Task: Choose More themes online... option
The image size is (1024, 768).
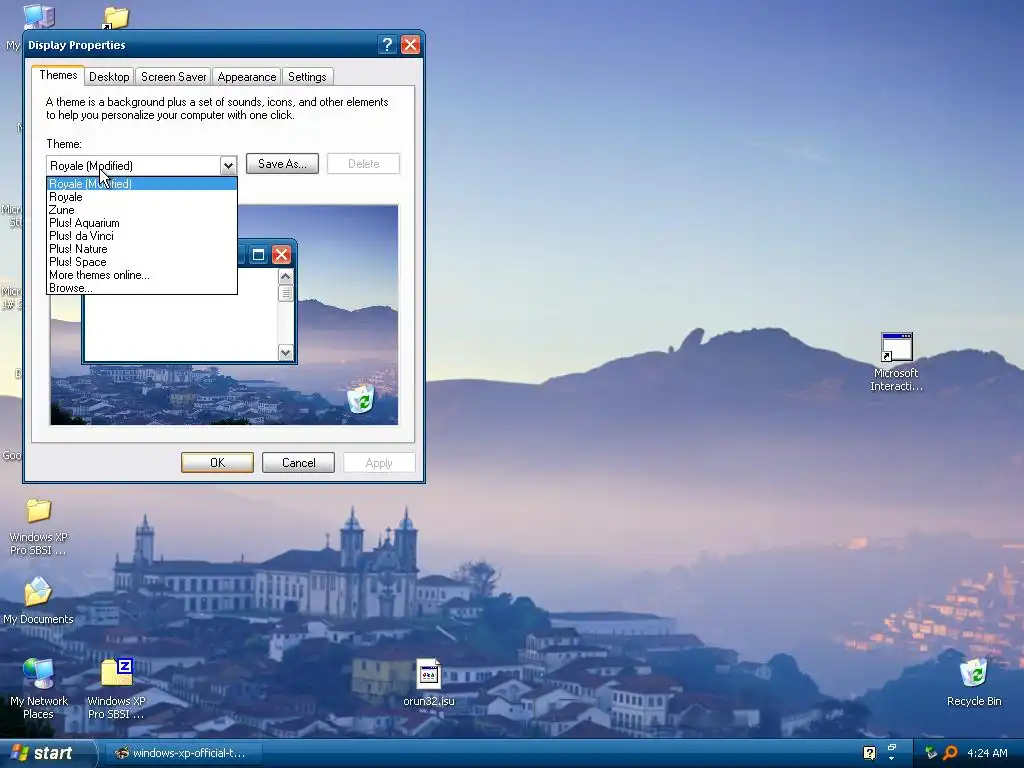Action: point(142,276)
